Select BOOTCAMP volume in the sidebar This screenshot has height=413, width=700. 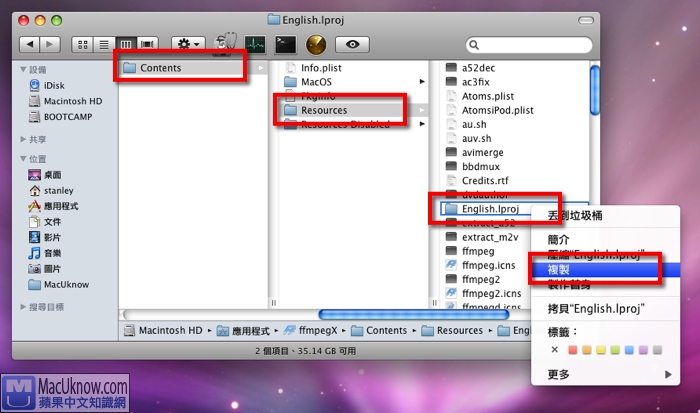click(60, 117)
